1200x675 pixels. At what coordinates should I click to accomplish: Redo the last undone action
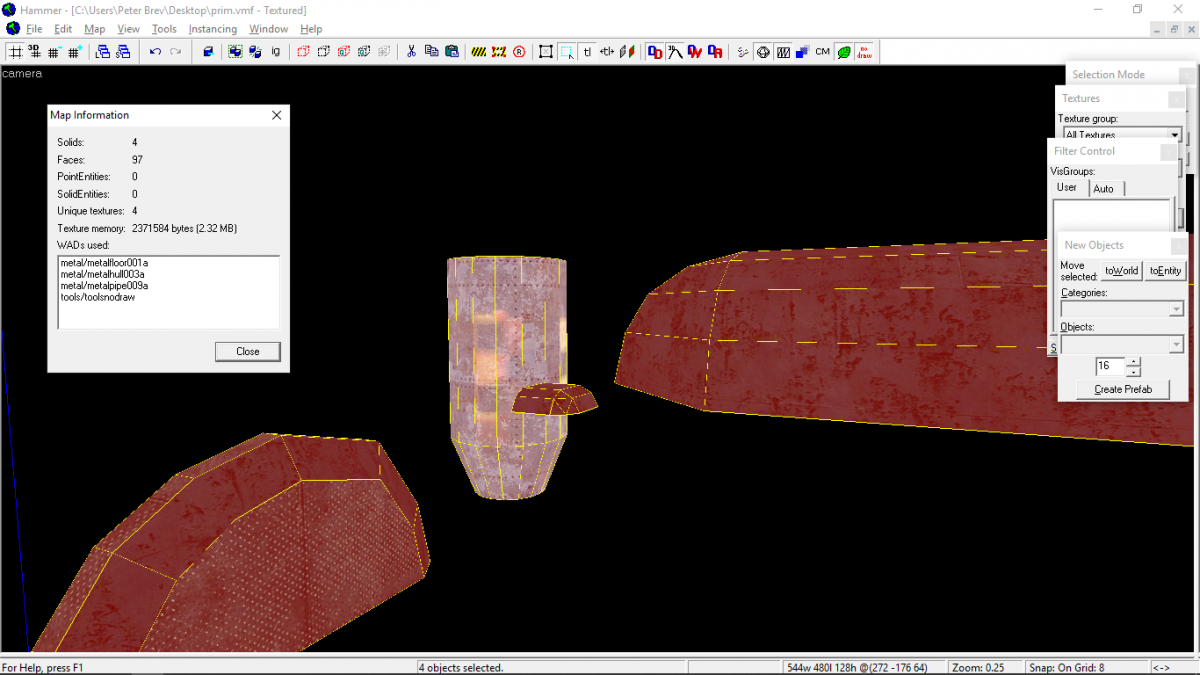(x=176, y=51)
